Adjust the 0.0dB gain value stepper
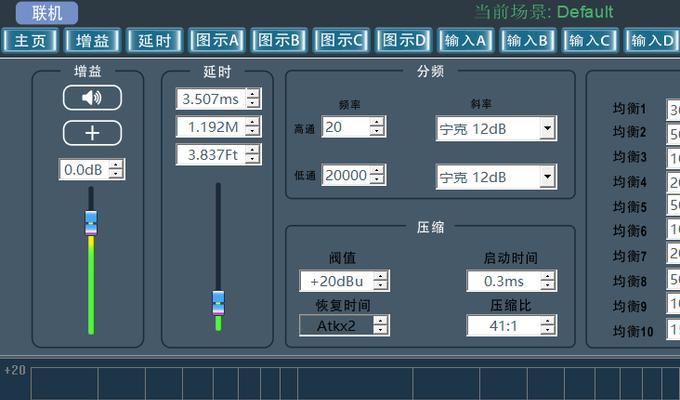Viewport: 680px width, 400px height. click(116, 170)
